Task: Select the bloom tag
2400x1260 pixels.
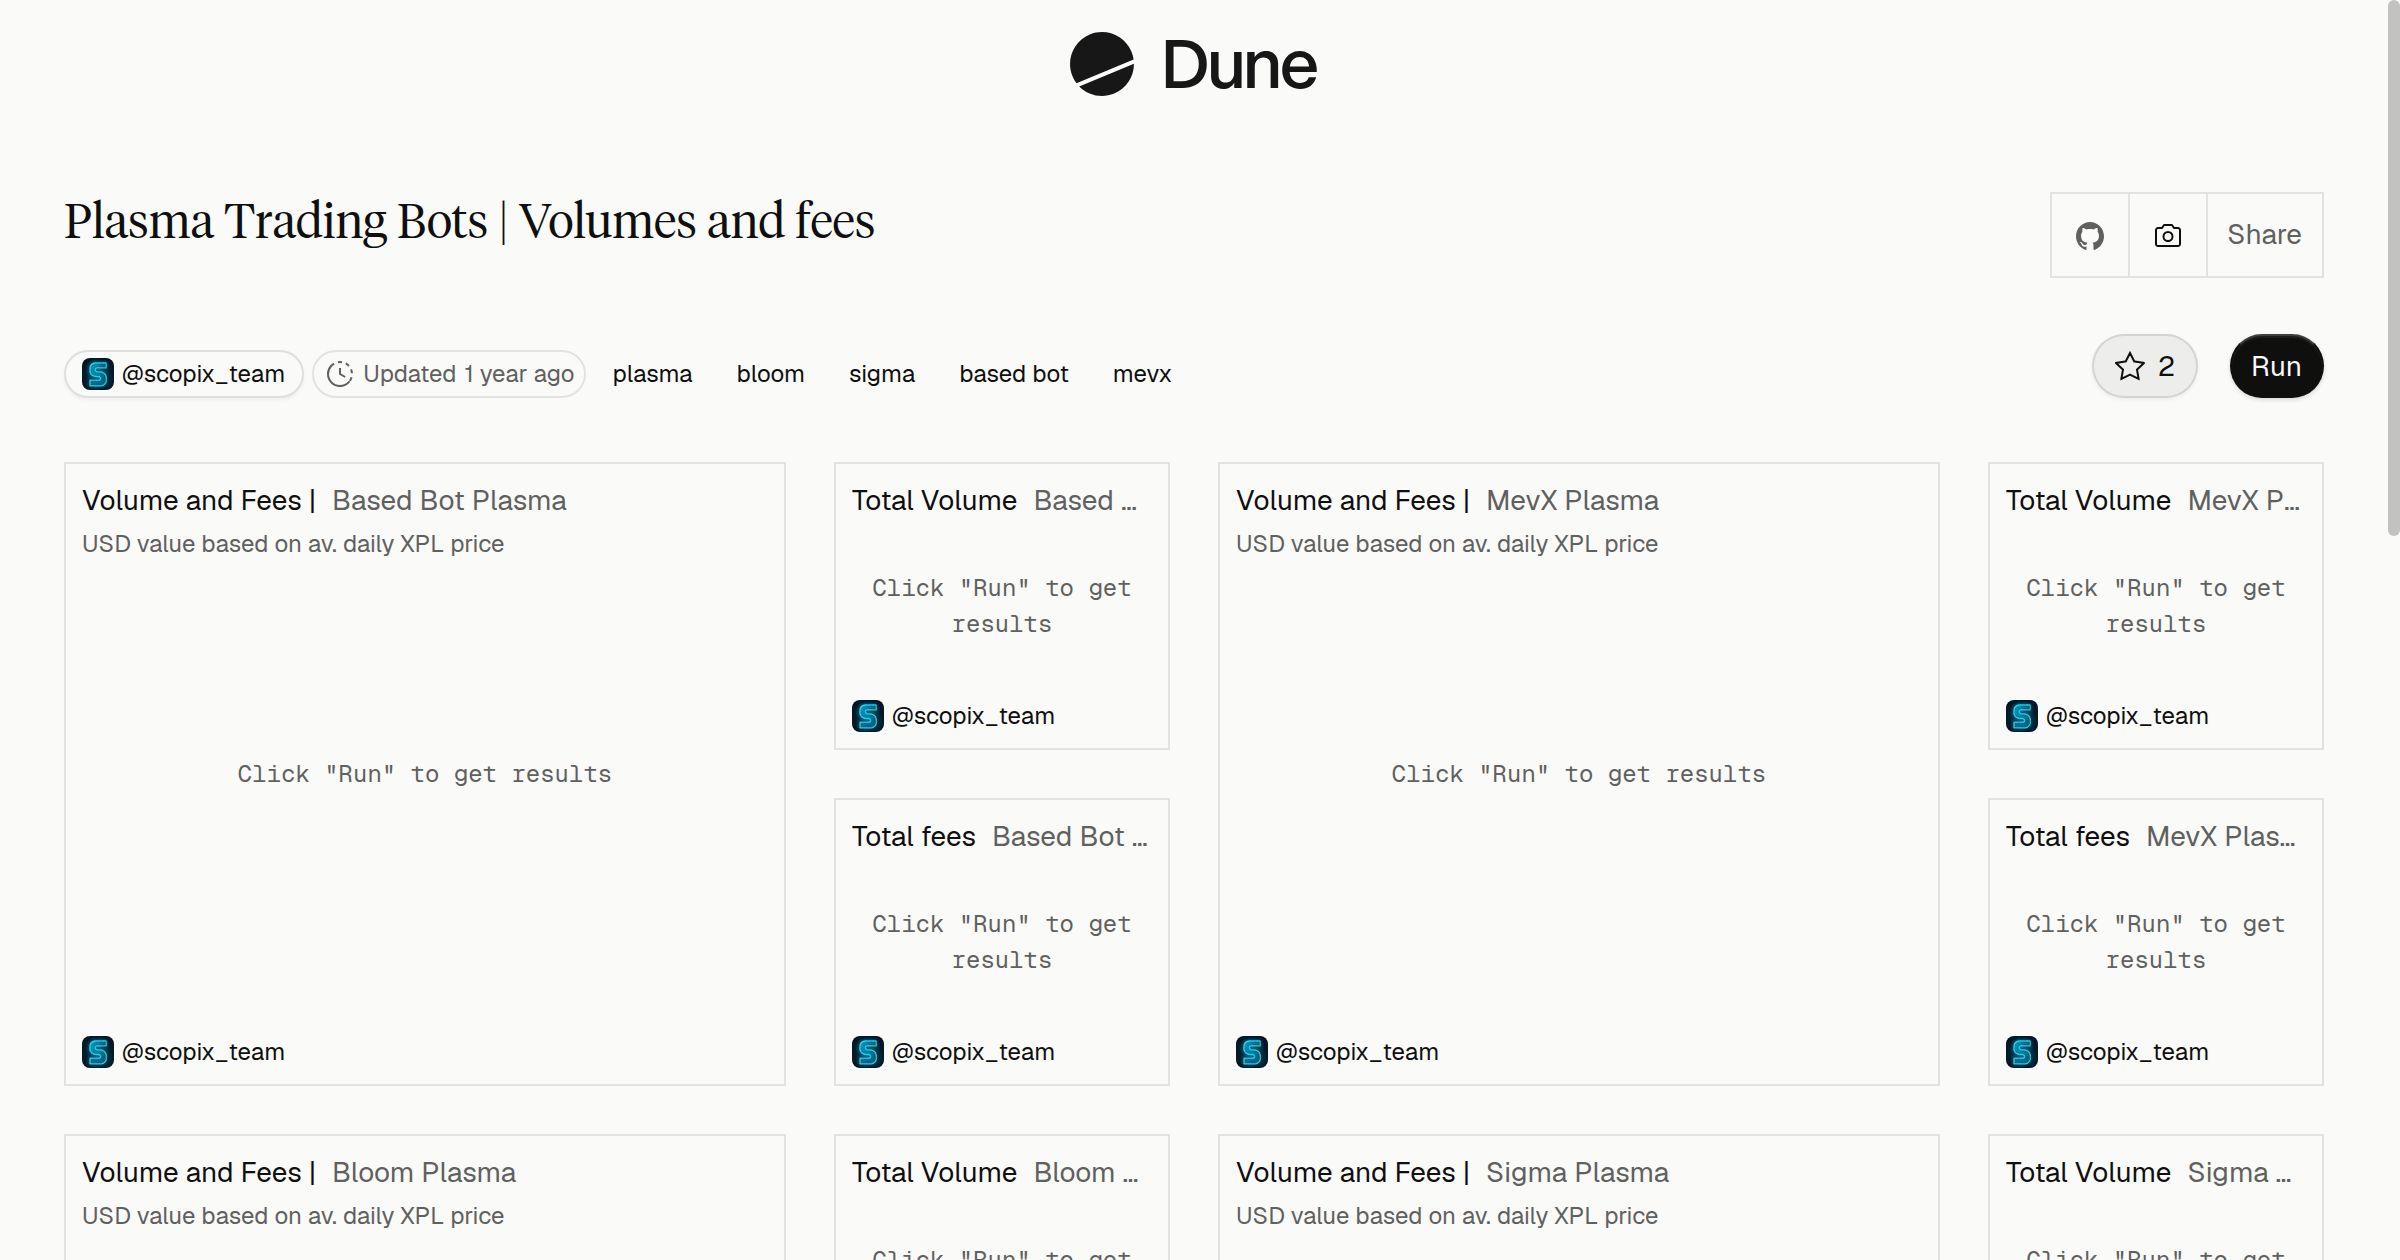Action: click(x=770, y=374)
